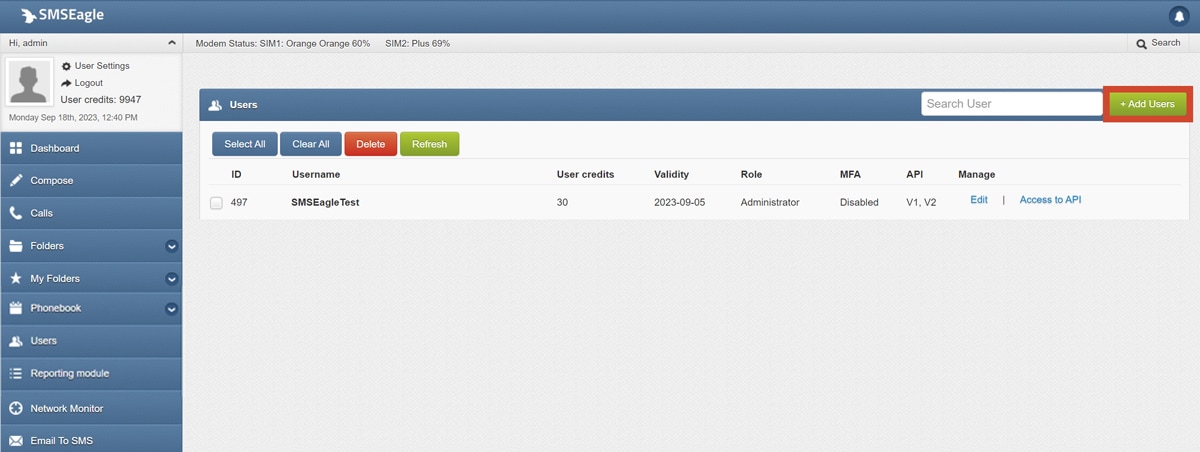This screenshot has width=1200, height=452.
Task: Expand the My Folders submenu arrow
Action: 171,279
